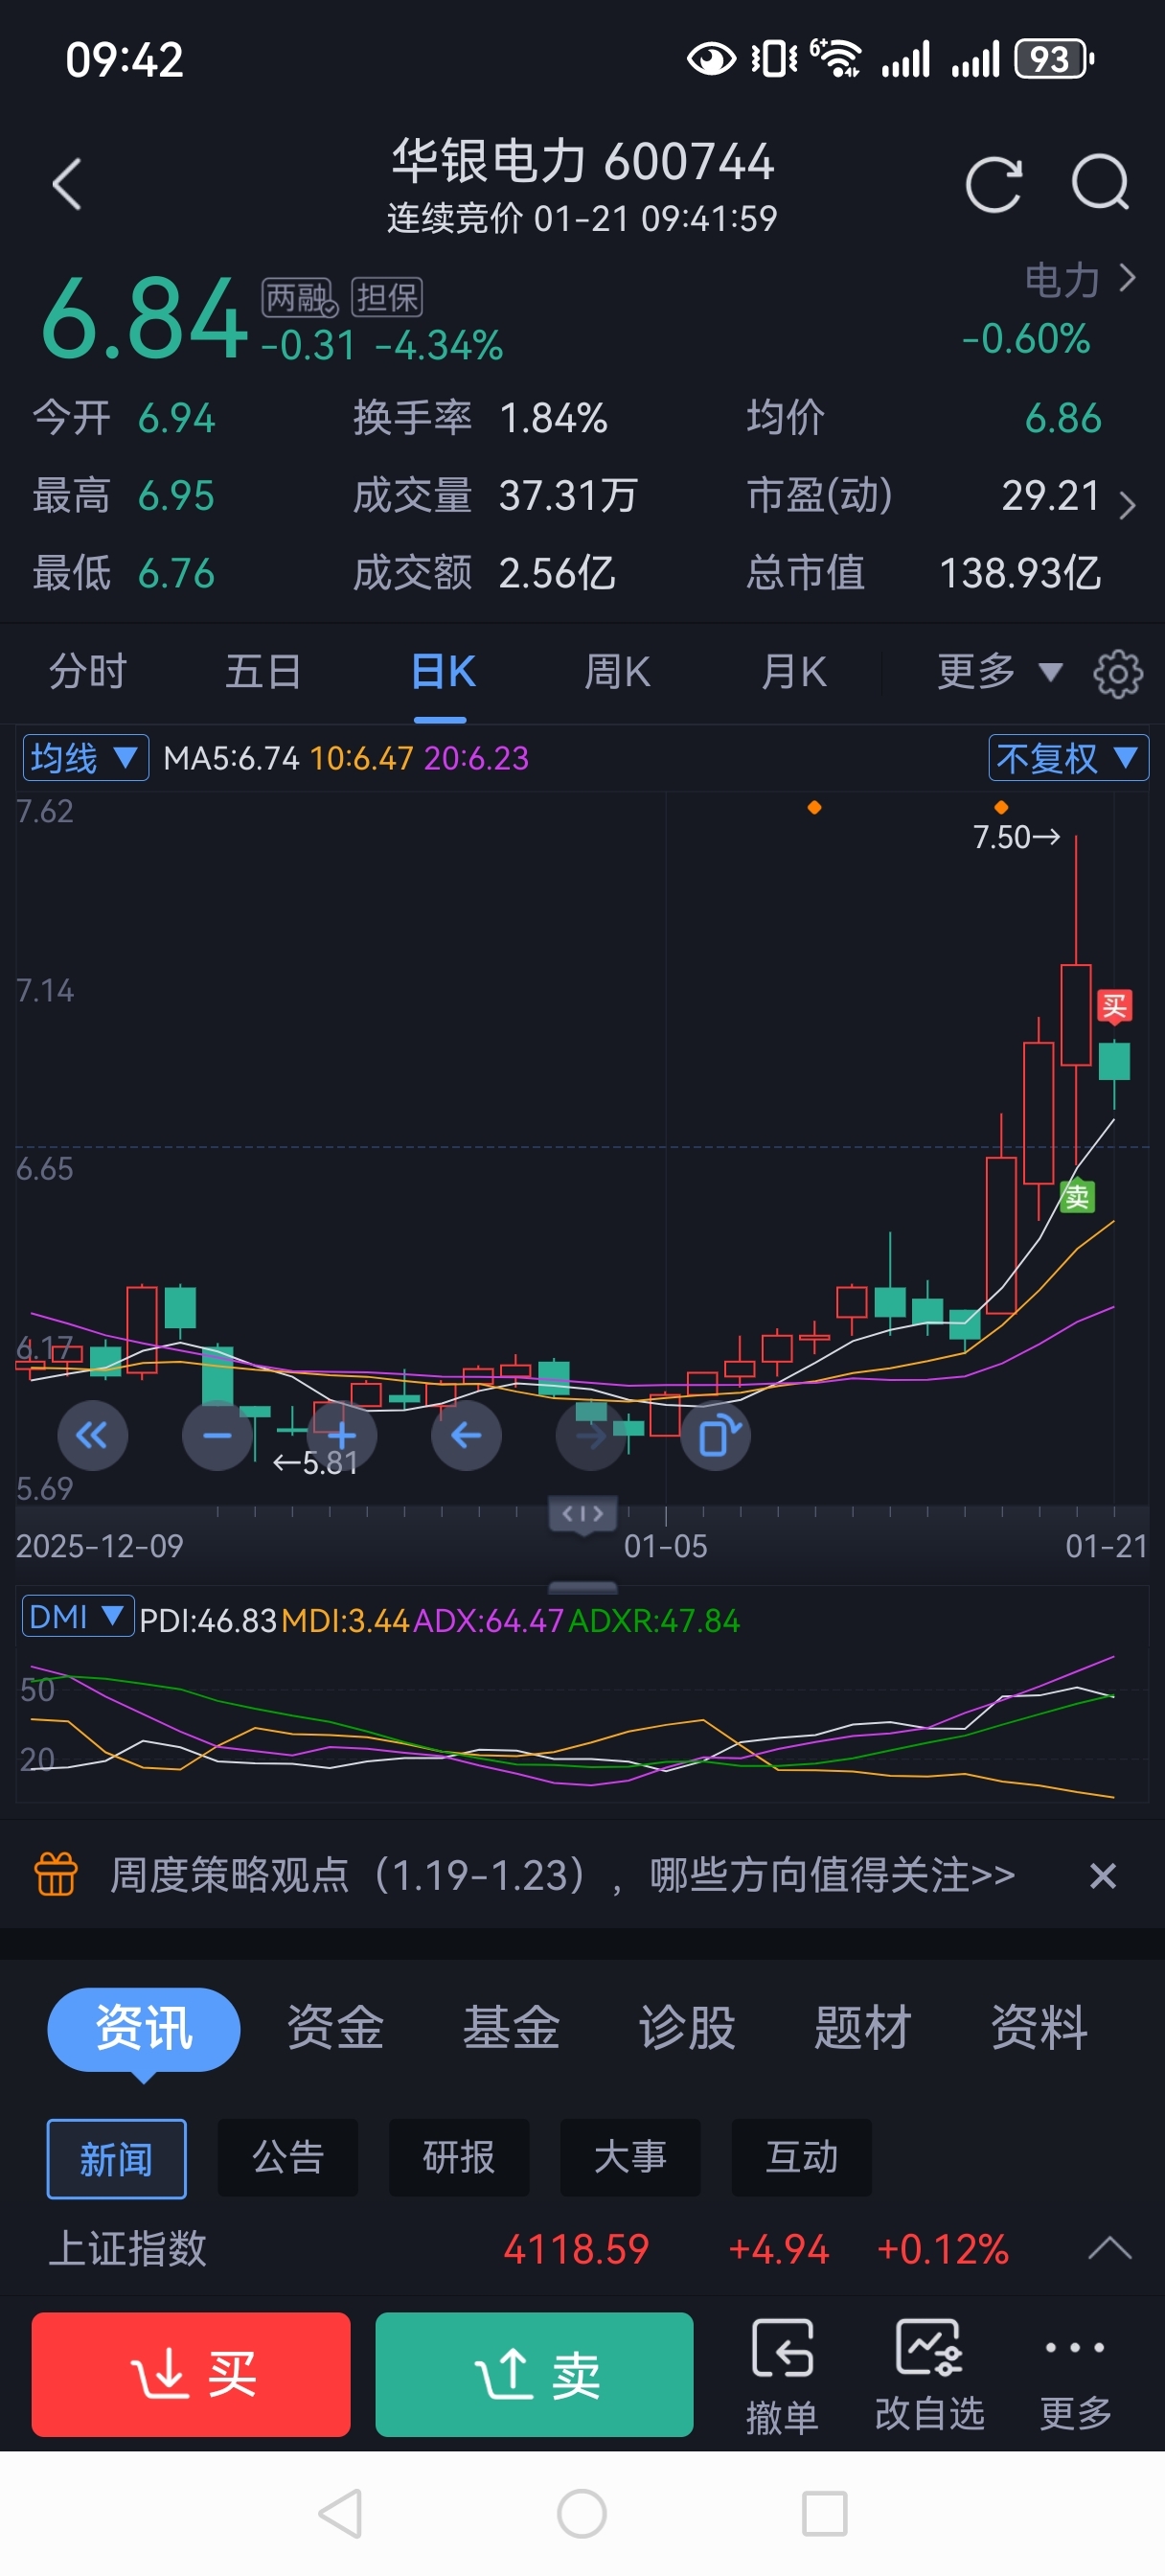Viewport: 1165px width, 2576px height.
Task: Open the DMI indicator dropdown
Action: [78, 1616]
